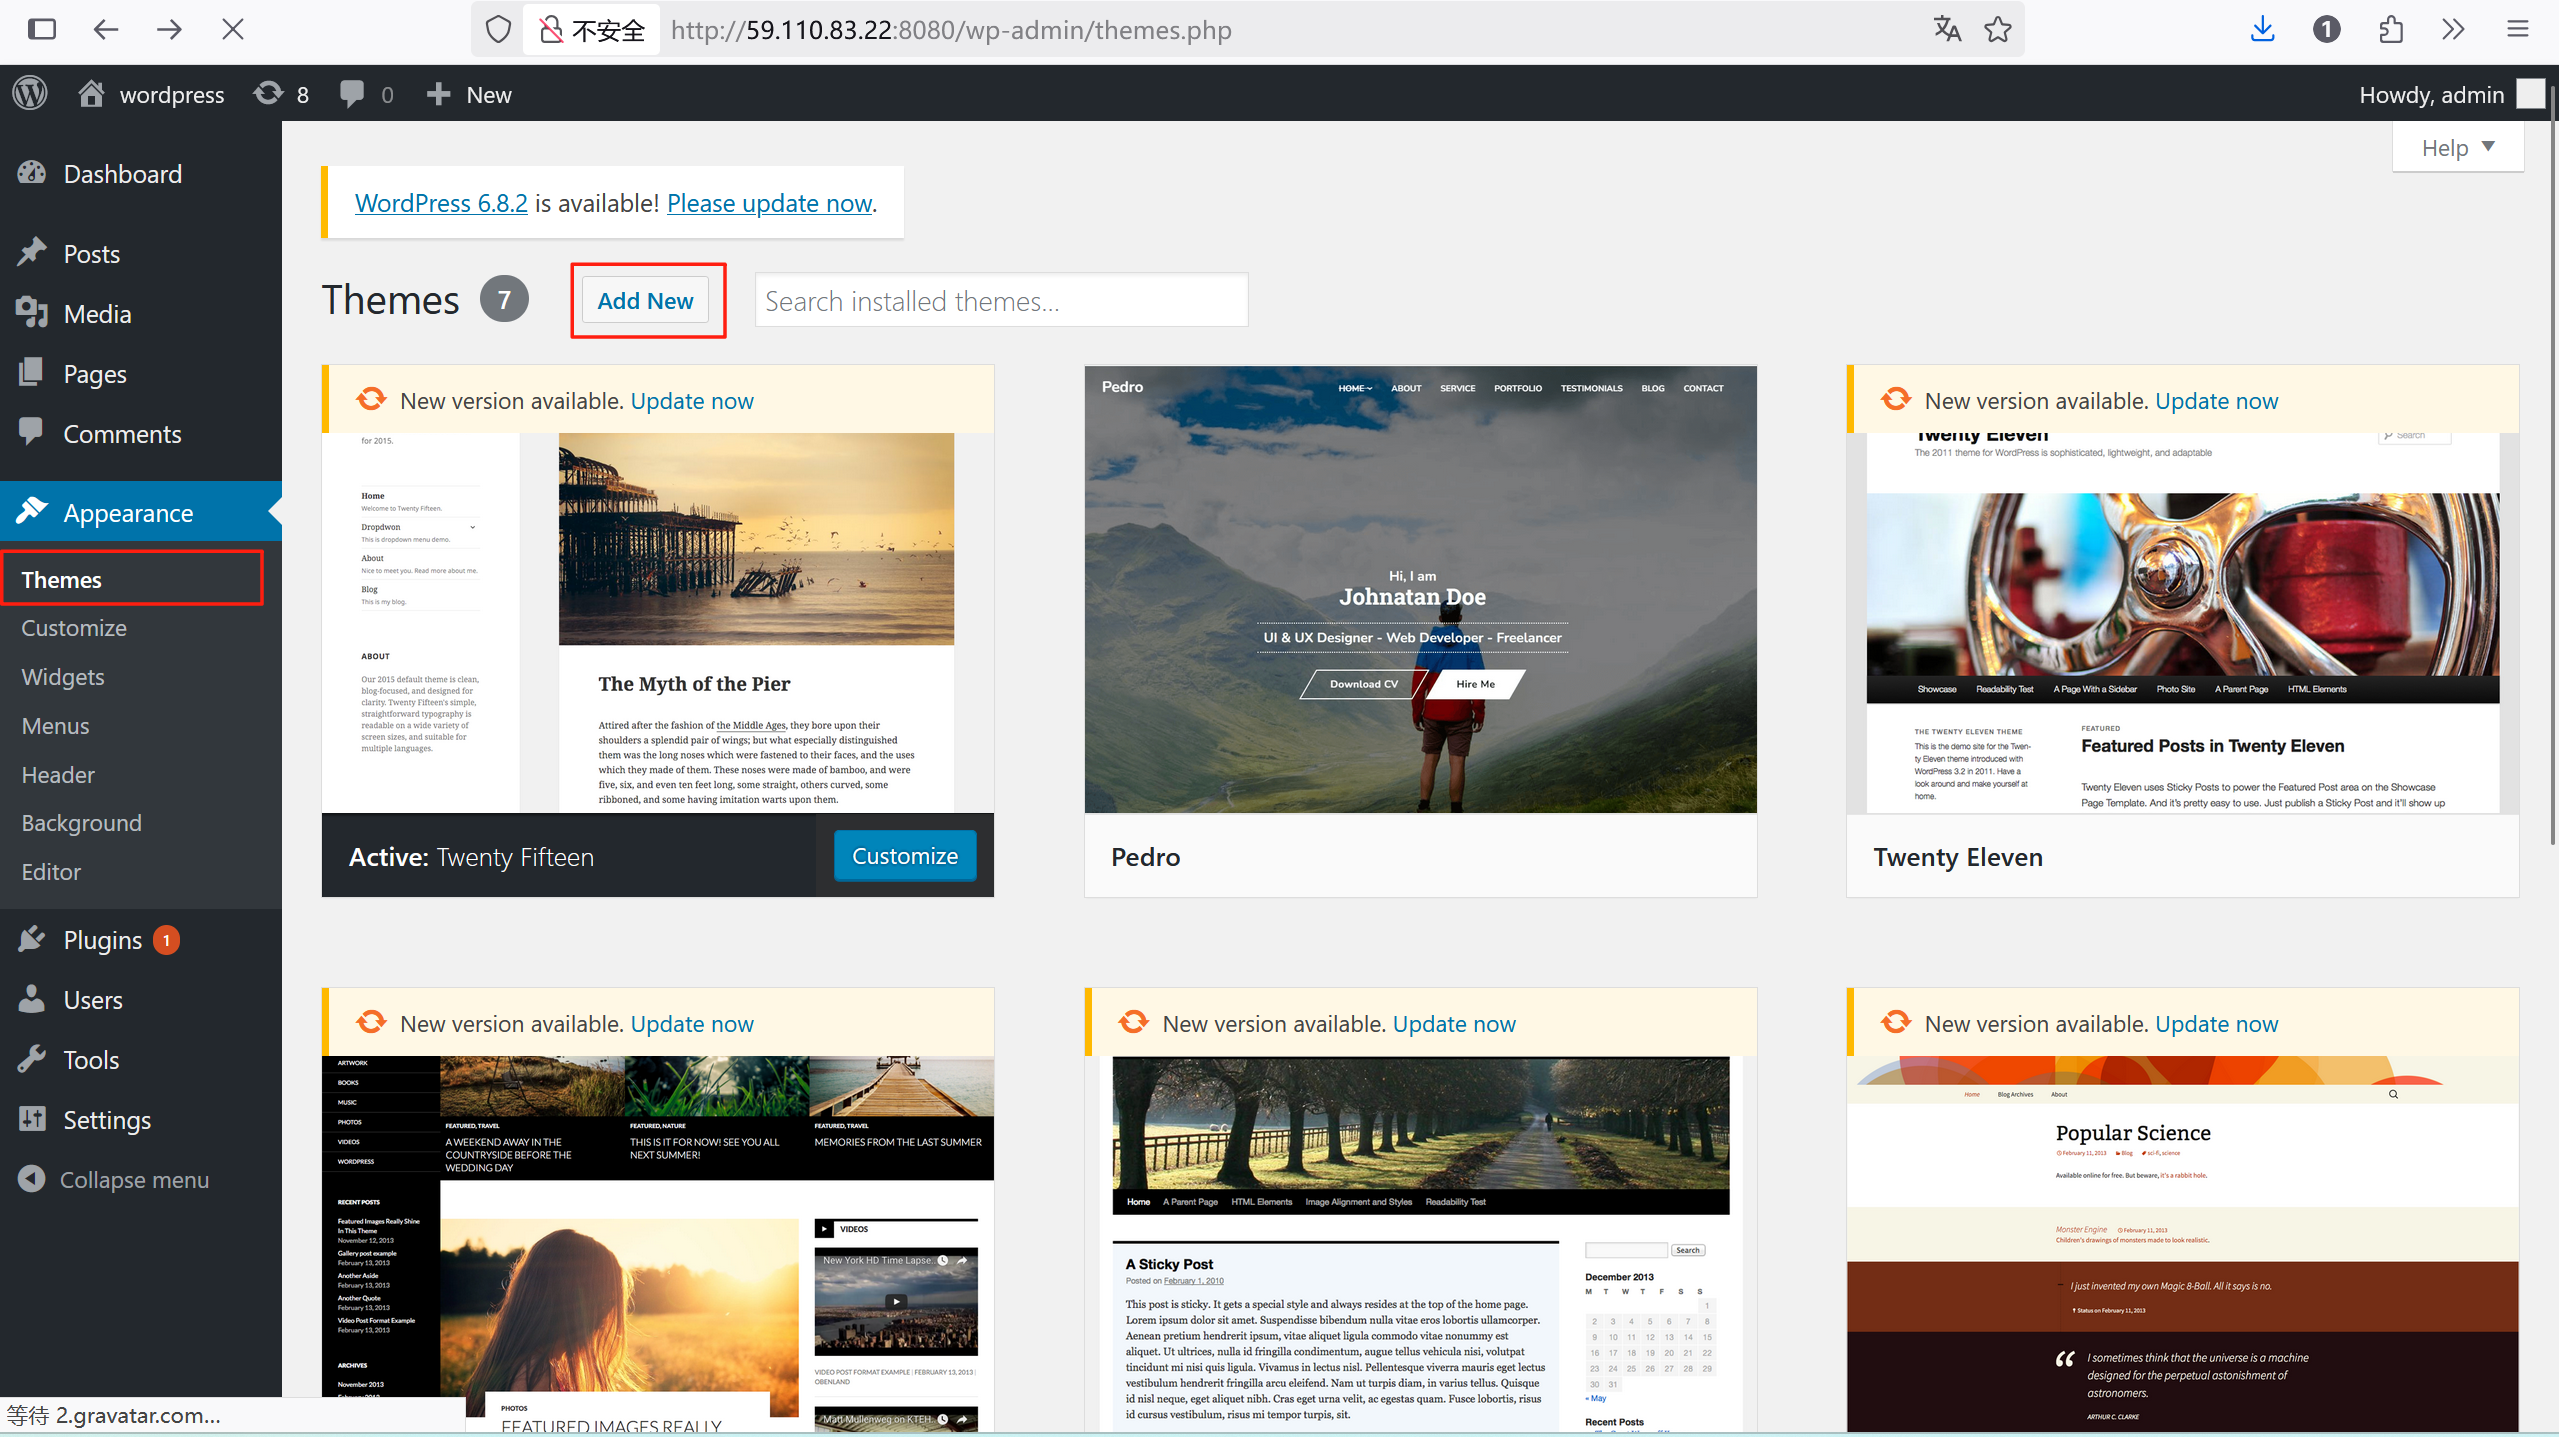Open comments bubble in the admin bar

366,94
